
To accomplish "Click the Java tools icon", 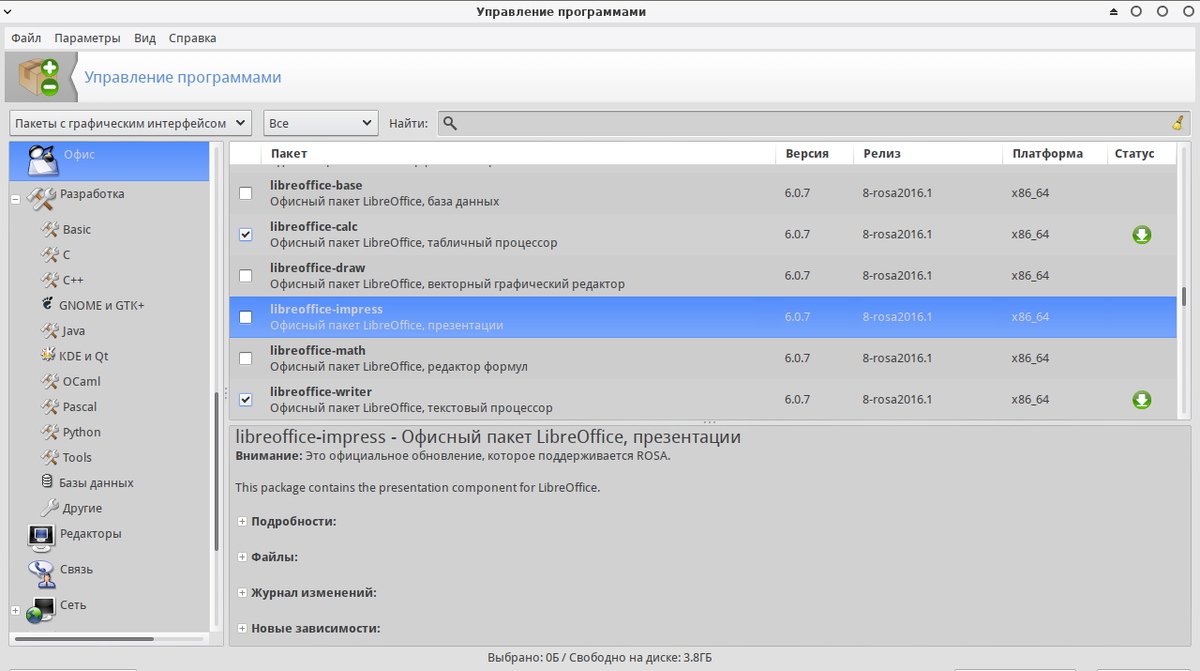I will pyautogui.click(x=49, y=331).
